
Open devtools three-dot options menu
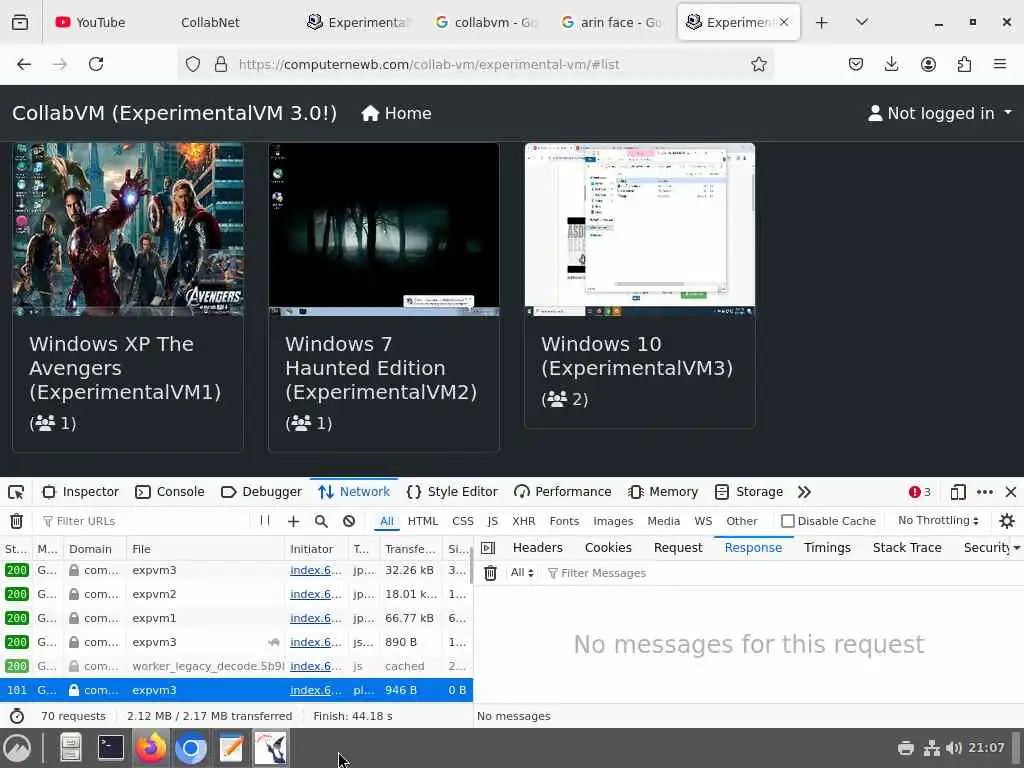click(x=985, y=492)
